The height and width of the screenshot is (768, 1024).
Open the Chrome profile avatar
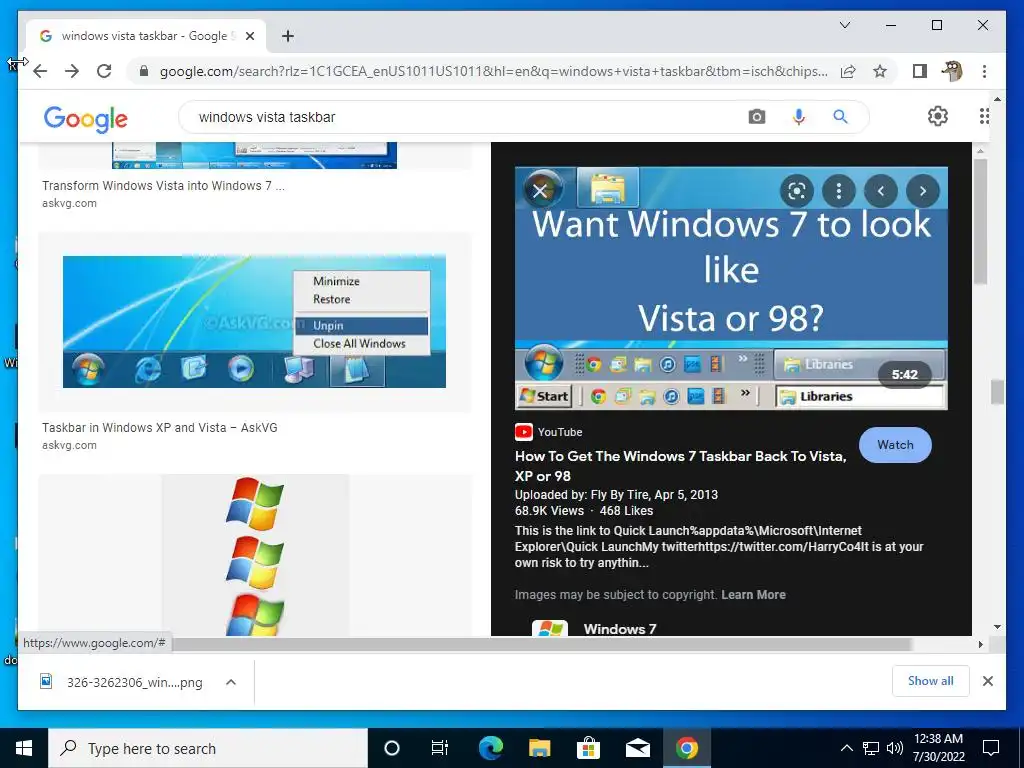pyautogui.click(x=952, y=71)
